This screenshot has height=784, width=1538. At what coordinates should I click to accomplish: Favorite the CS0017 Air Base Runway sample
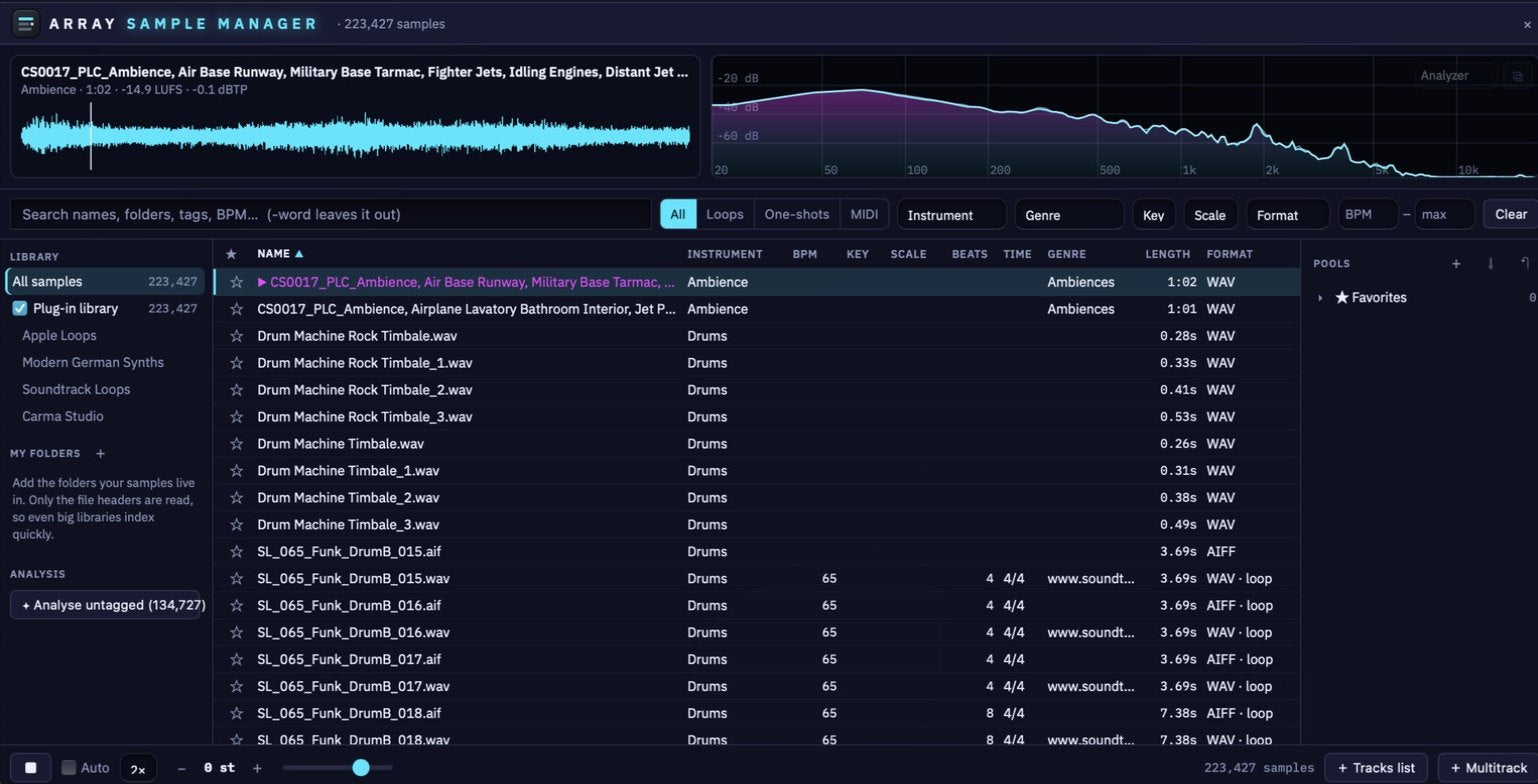[x=236, y=282]
